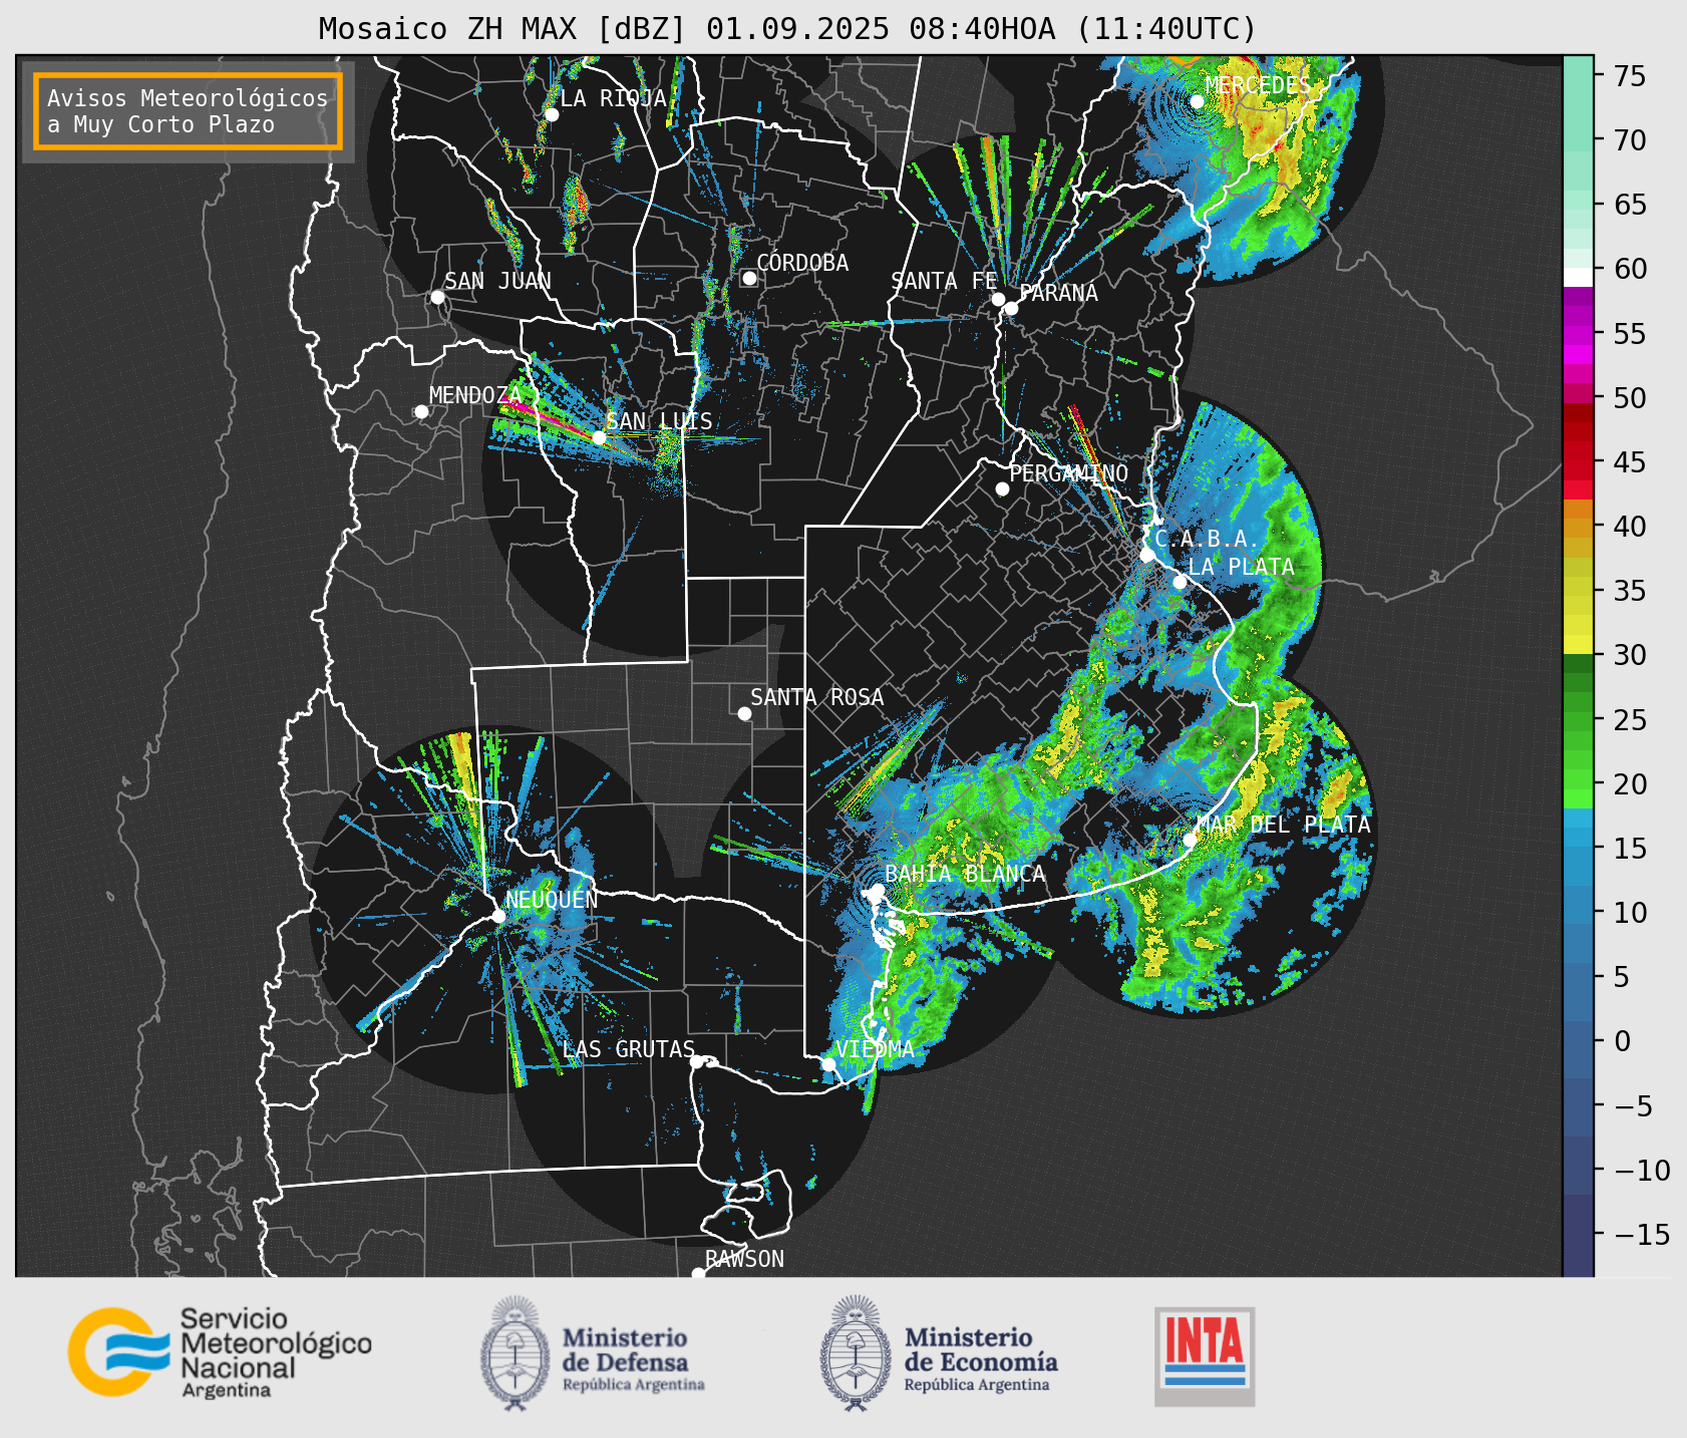Click the Servicio Meteorológico Nacional text

[275, 1353]
